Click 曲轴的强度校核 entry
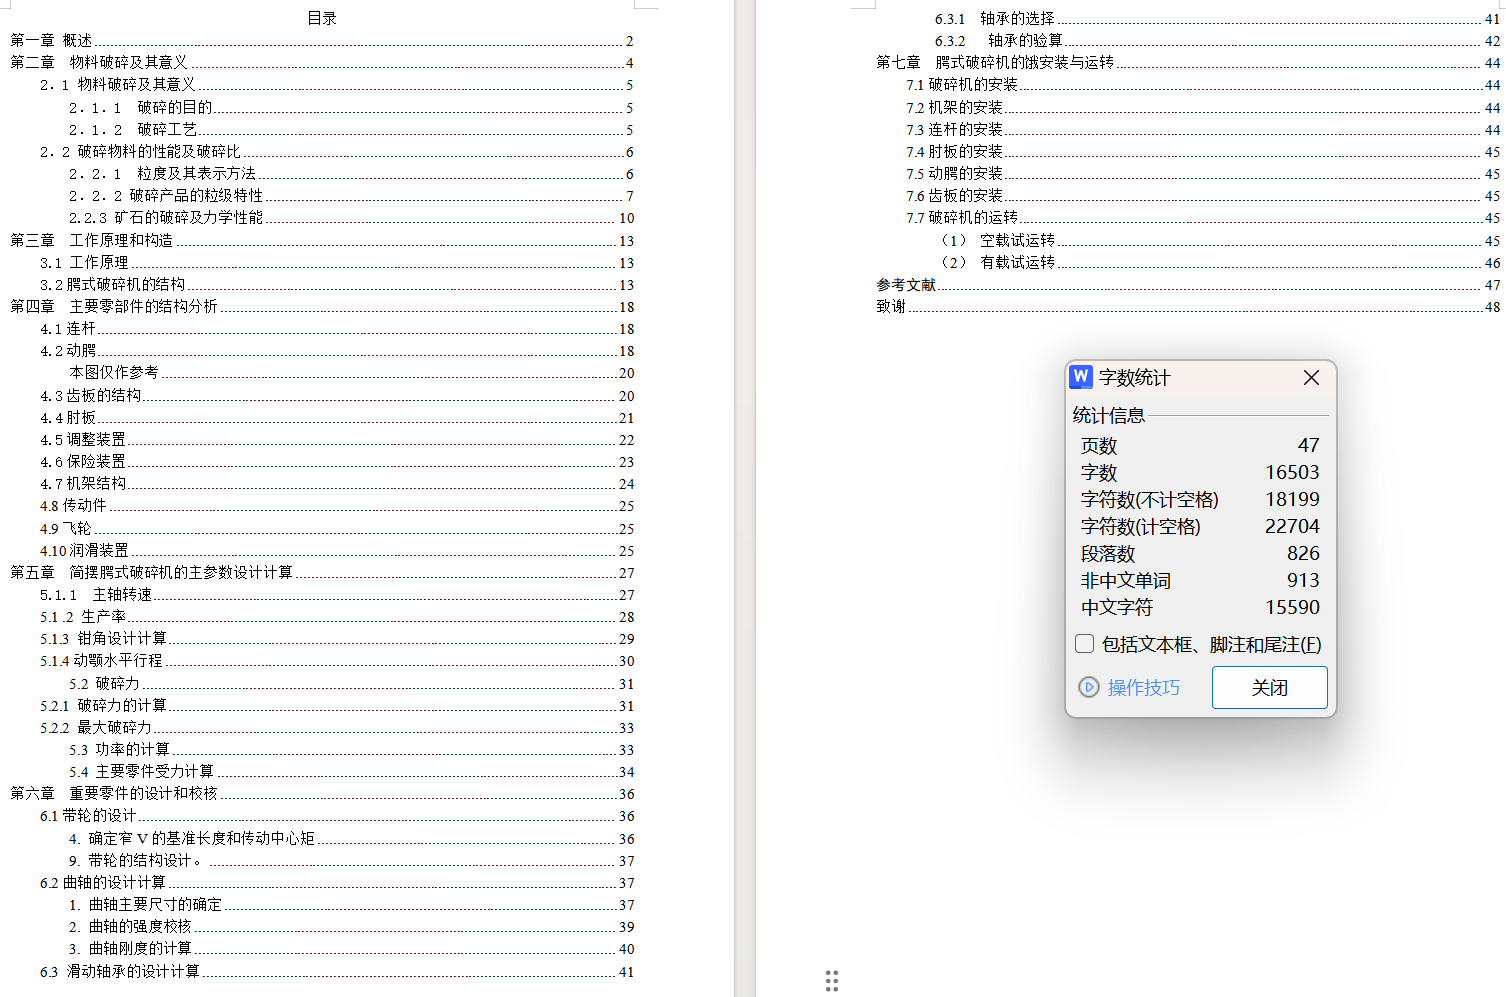 [351, 926]
